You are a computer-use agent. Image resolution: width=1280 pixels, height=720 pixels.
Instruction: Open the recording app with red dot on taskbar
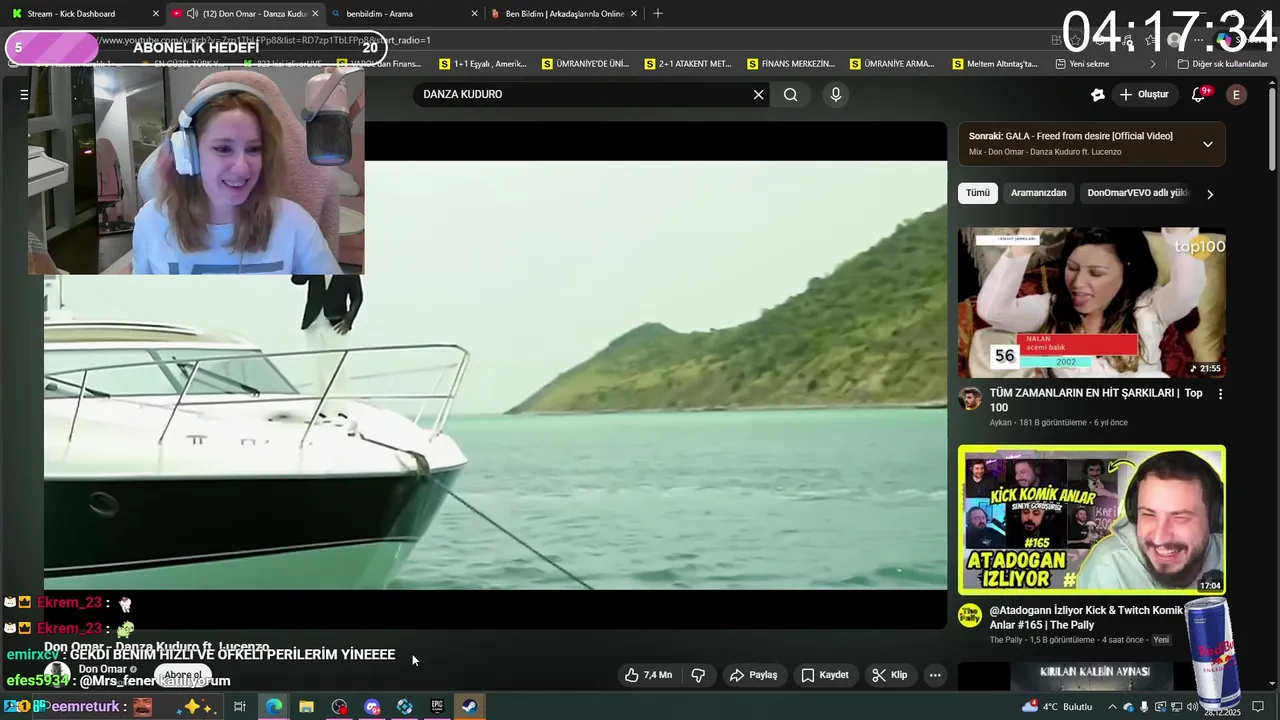point(339,706)
